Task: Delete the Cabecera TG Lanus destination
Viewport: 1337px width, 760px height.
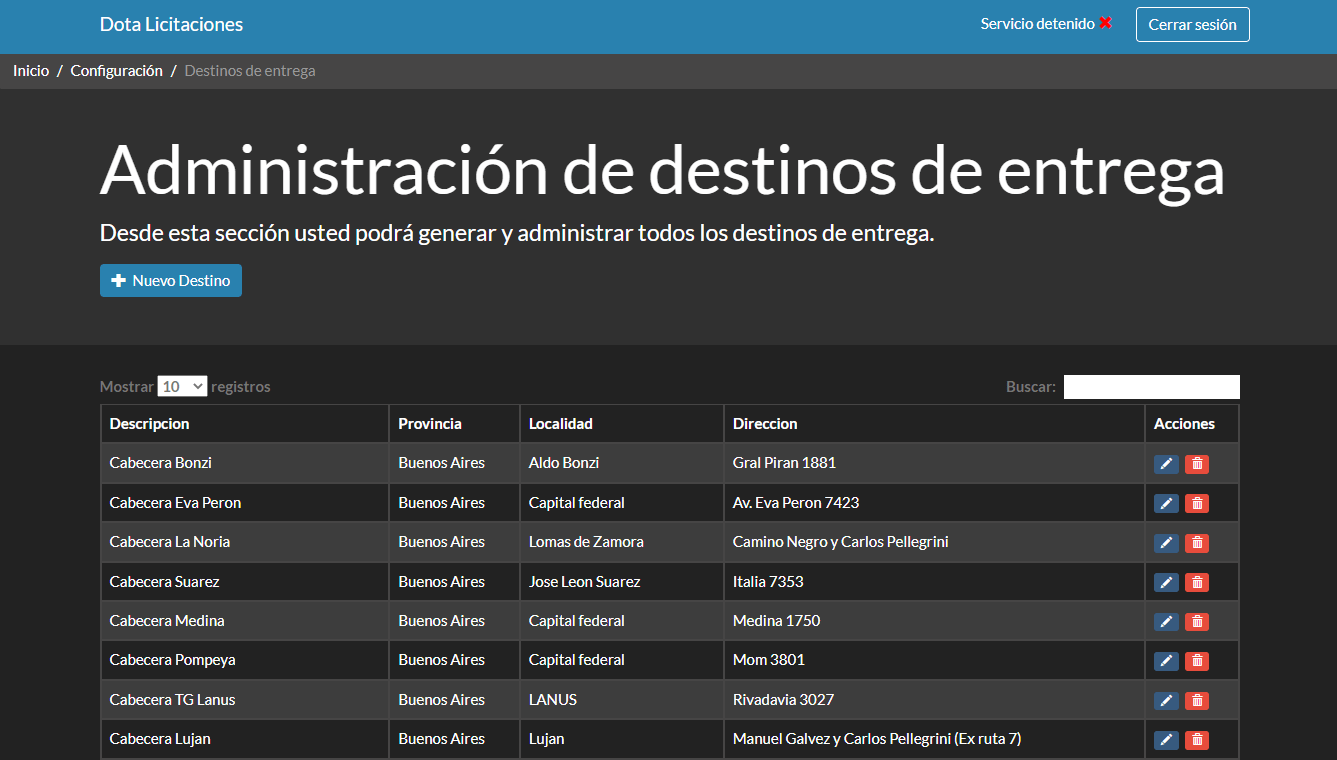Action: [x=1197, y=701]
